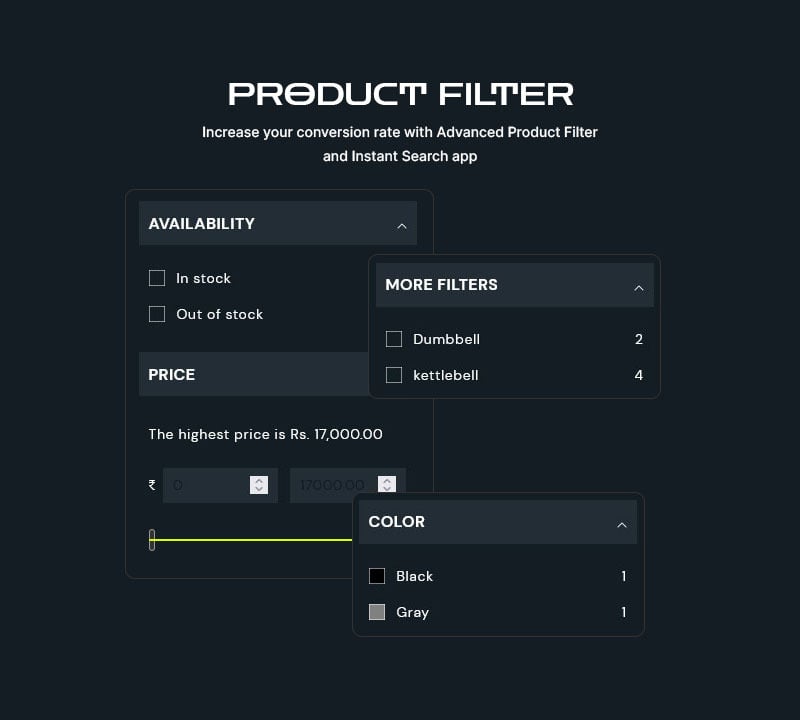800x720 pixels.
Task: Collapse the MORE FILTERS section
Action: 639,286
